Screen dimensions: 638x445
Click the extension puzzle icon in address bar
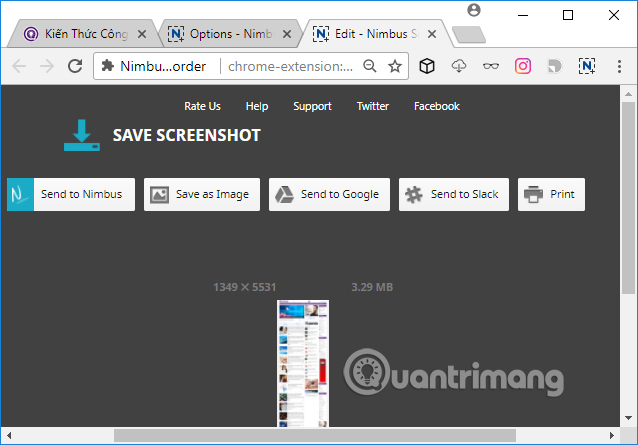coord(107,65)
